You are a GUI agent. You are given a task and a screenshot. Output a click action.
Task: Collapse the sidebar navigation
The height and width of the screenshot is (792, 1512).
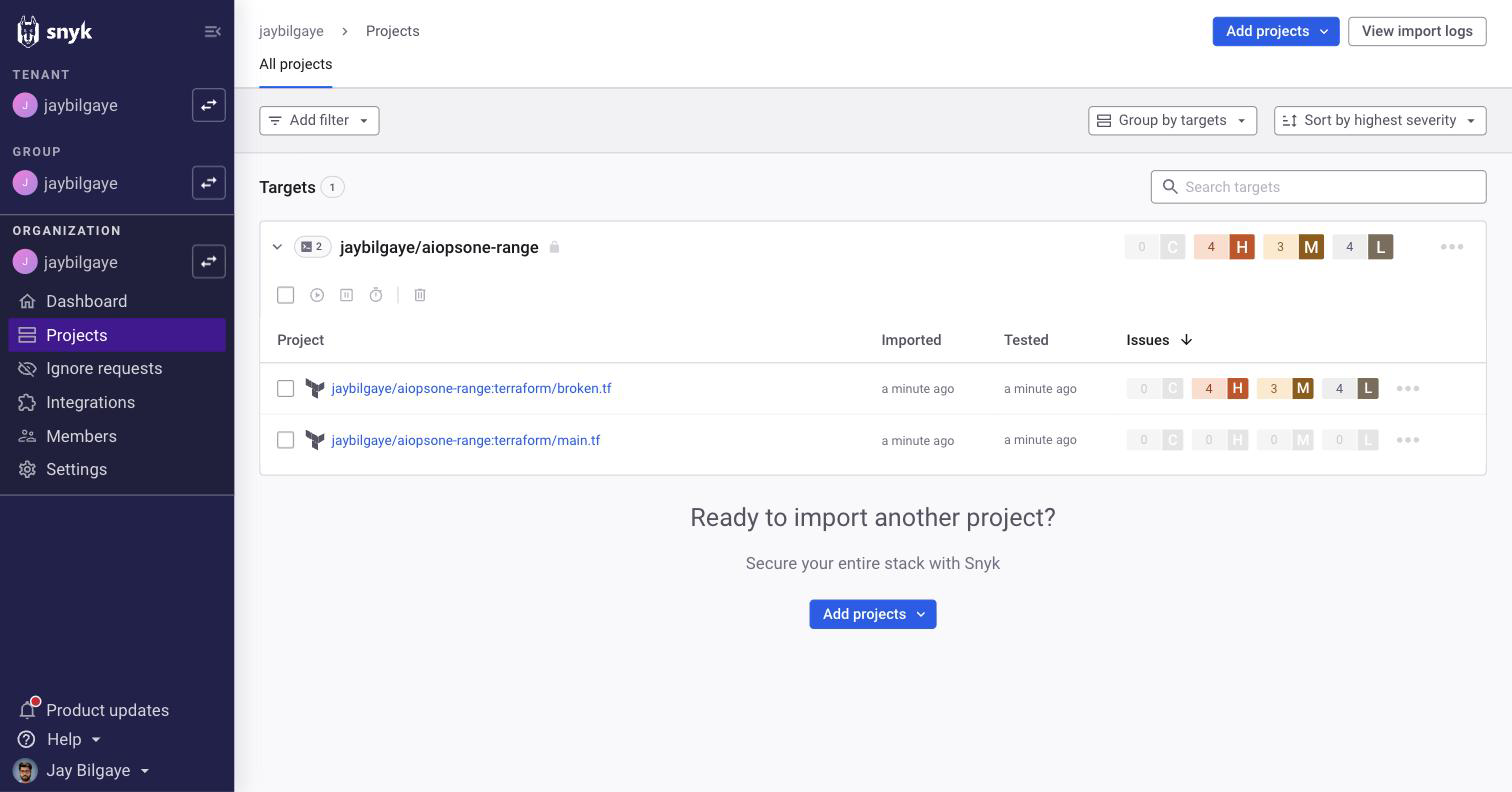212,32
